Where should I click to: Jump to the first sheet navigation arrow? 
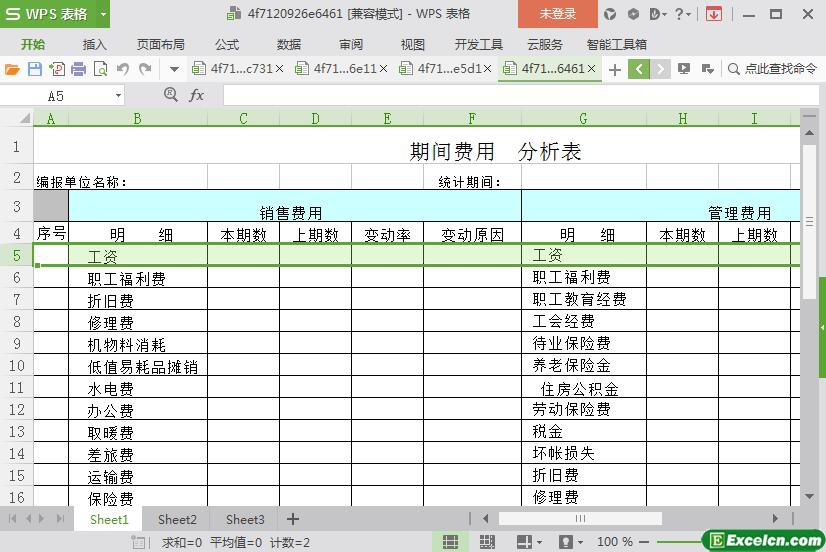(x=12, y=519)
